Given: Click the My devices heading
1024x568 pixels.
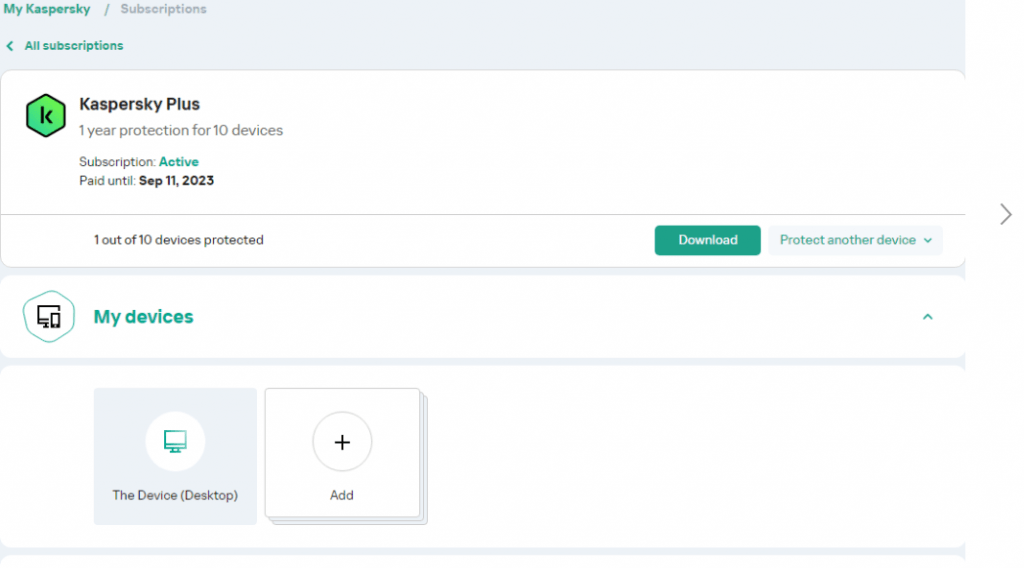Looking at the screenshot, I should click(144, 317).
